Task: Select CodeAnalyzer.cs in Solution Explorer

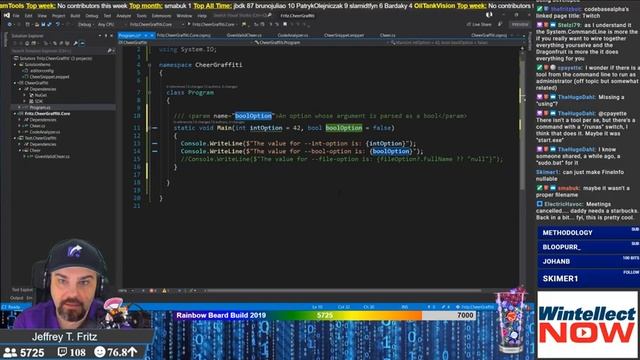Action: [44, 132]
